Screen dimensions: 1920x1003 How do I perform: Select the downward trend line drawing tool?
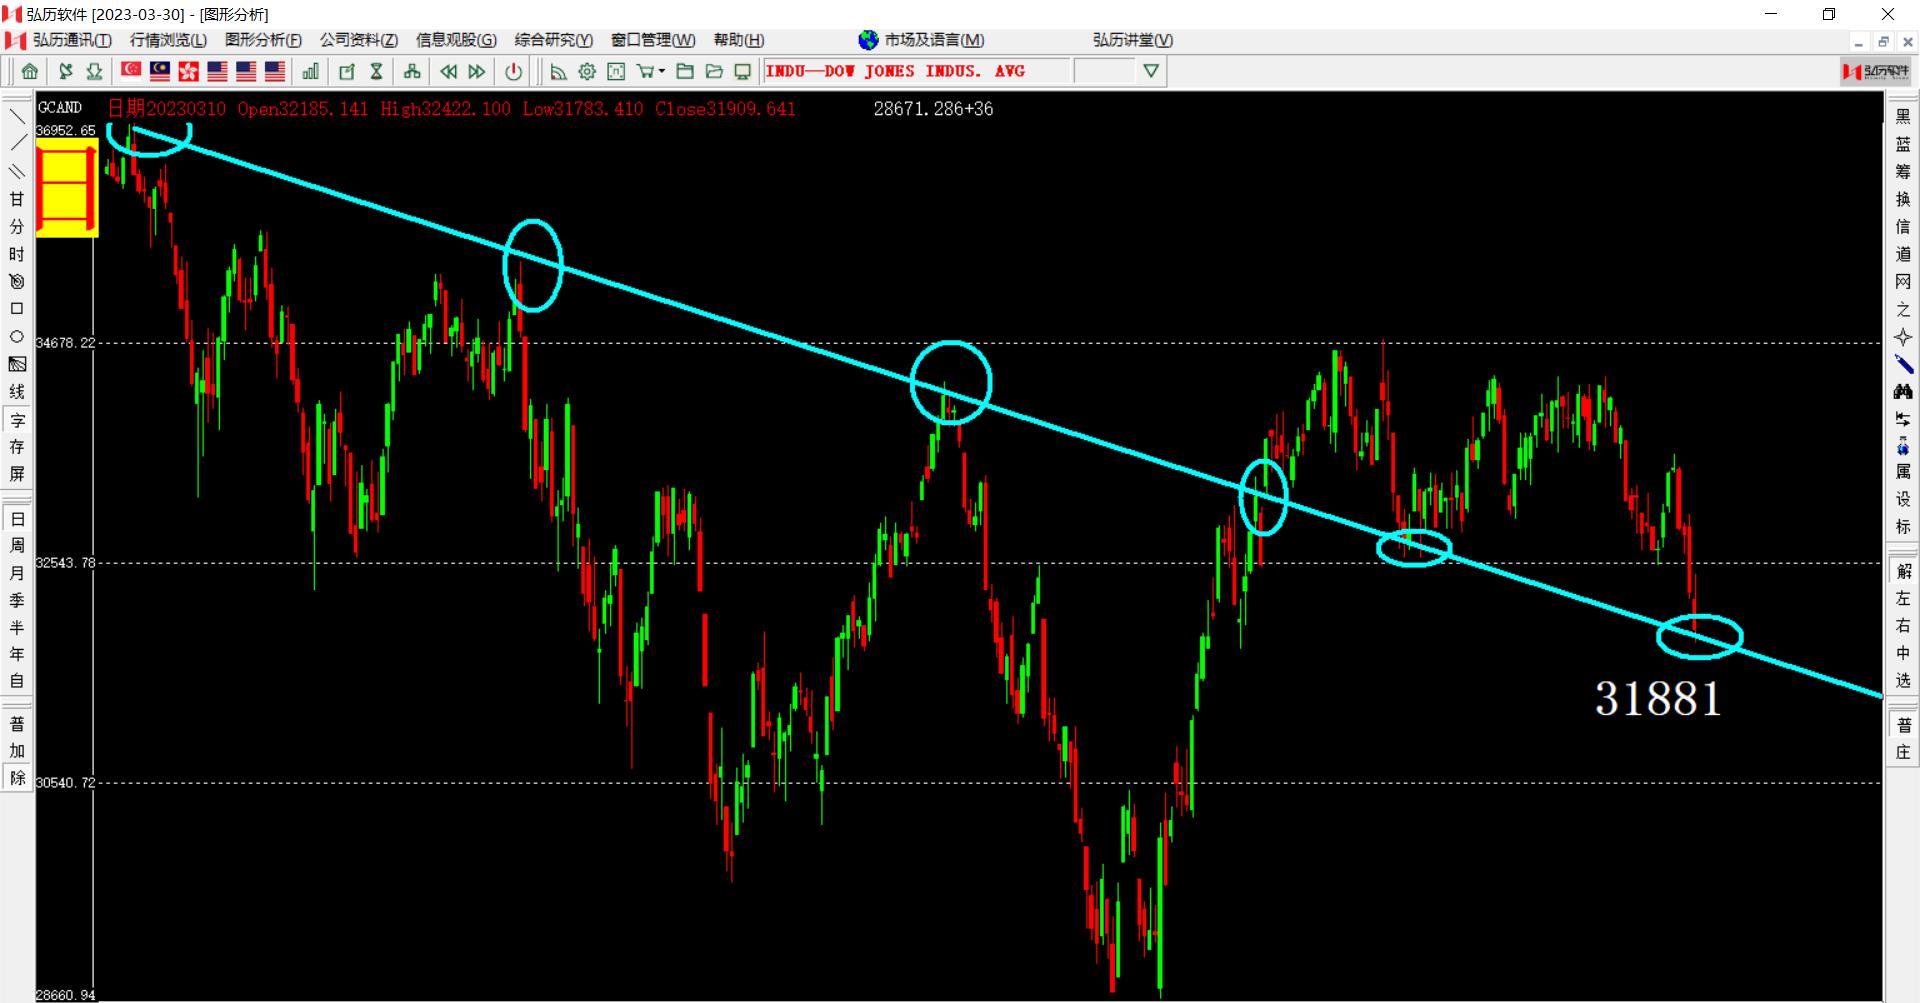pyautogui.click(x=17, y=116)
